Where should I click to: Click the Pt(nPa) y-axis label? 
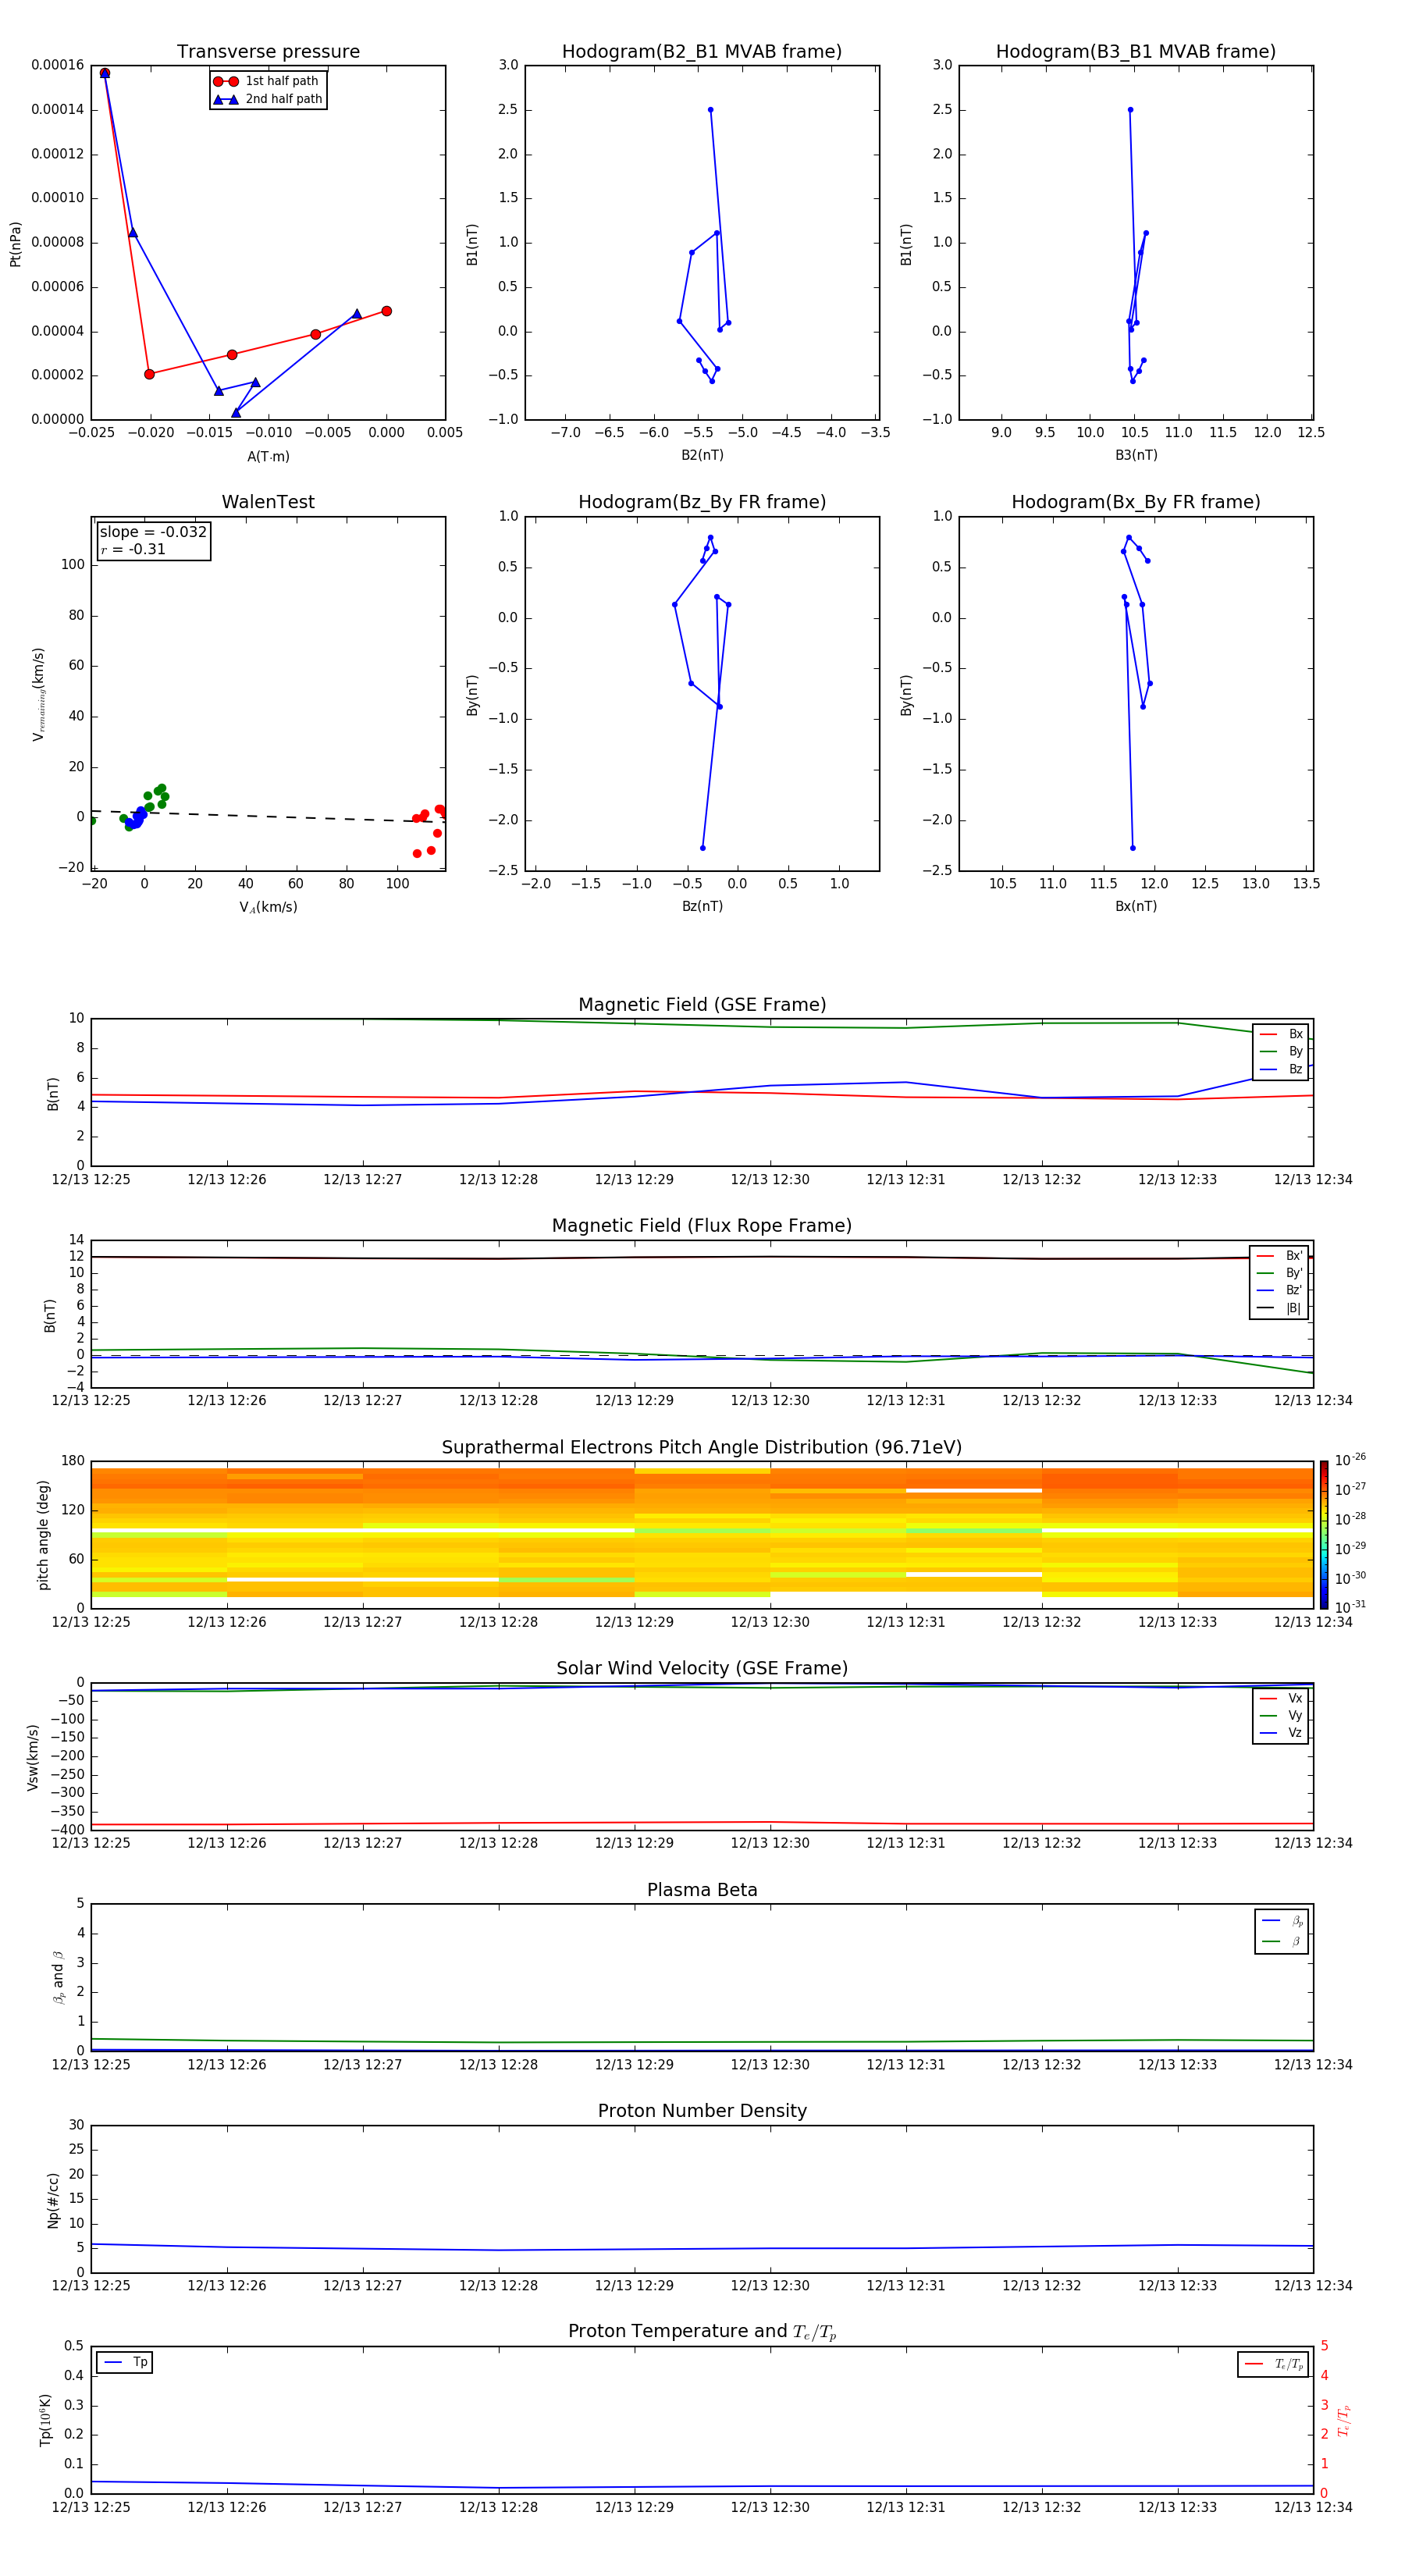point(15,243)
